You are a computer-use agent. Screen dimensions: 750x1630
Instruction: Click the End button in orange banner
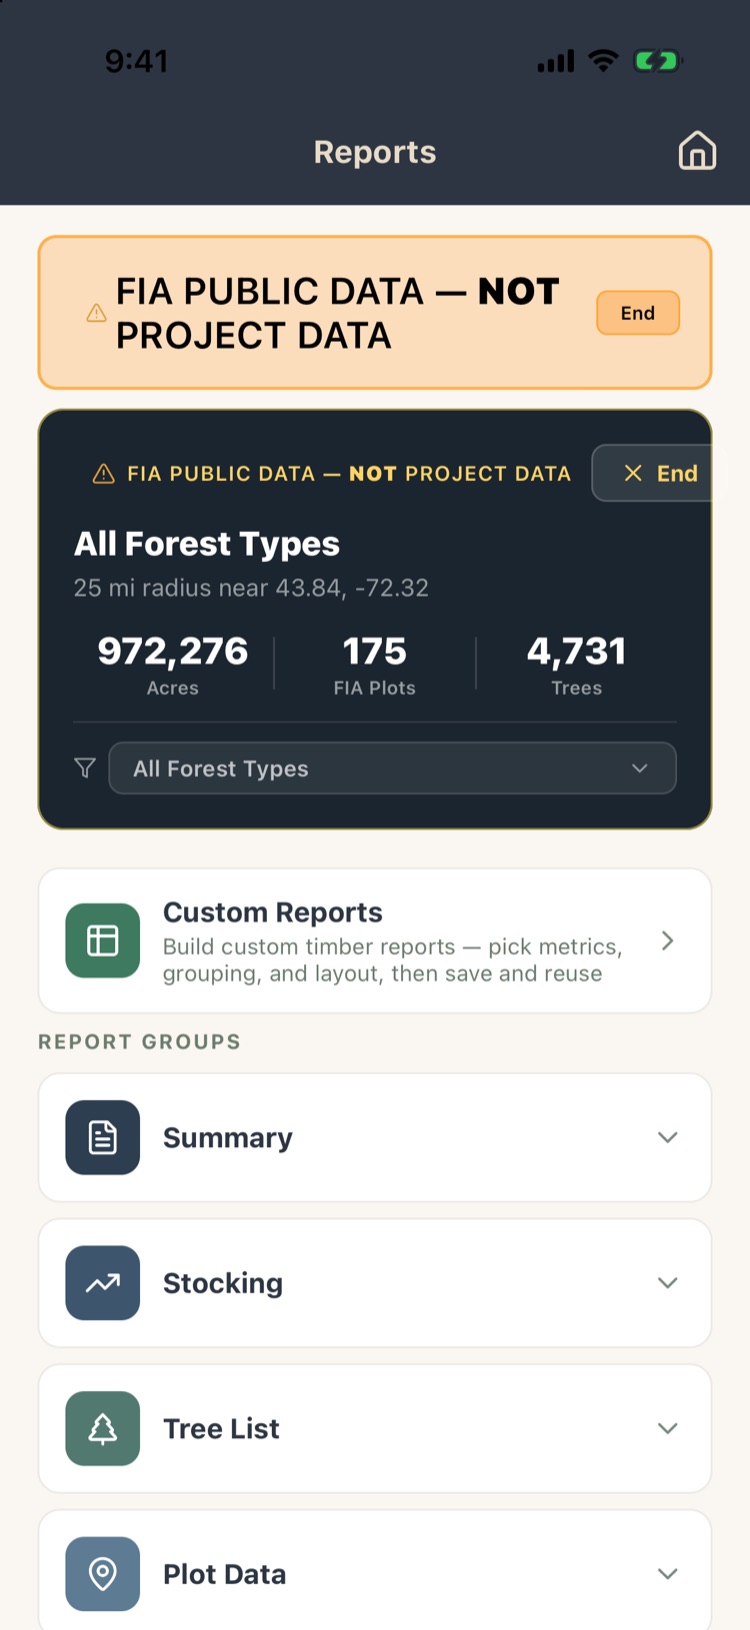[x=638, y=313]
